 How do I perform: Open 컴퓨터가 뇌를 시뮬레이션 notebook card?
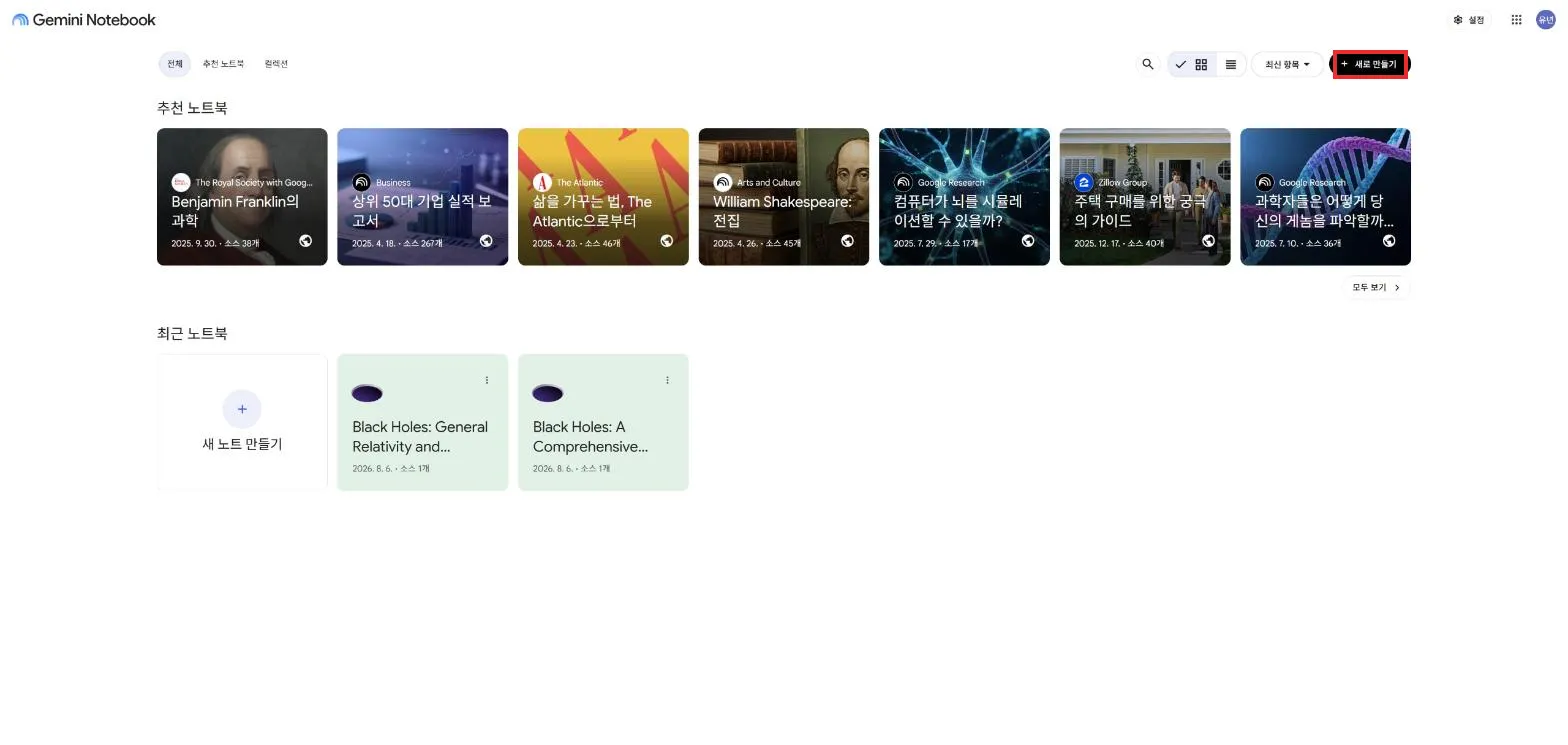coord(964,197)
